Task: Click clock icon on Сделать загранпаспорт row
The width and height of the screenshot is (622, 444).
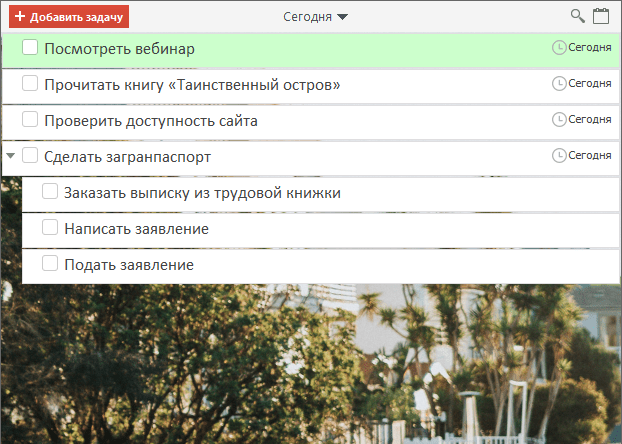Action: [559, 156]
